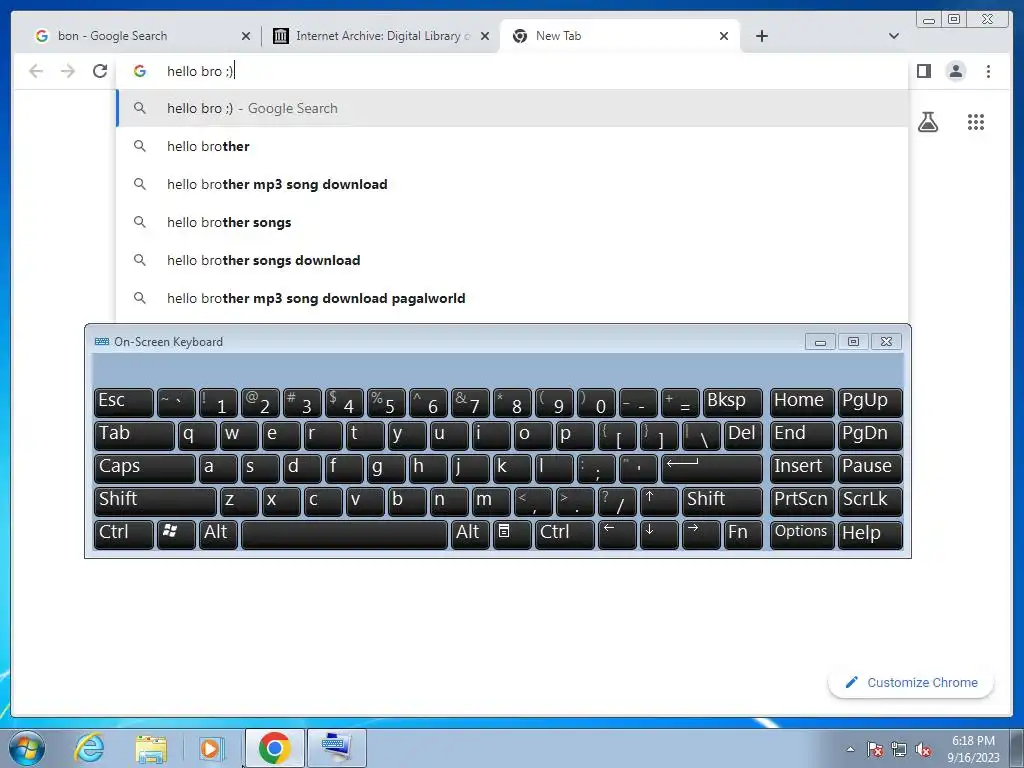This screenshot has height=768, width=1024.
Task: Select the pagalworld suggestion
Action: click(x=513, y=298)
